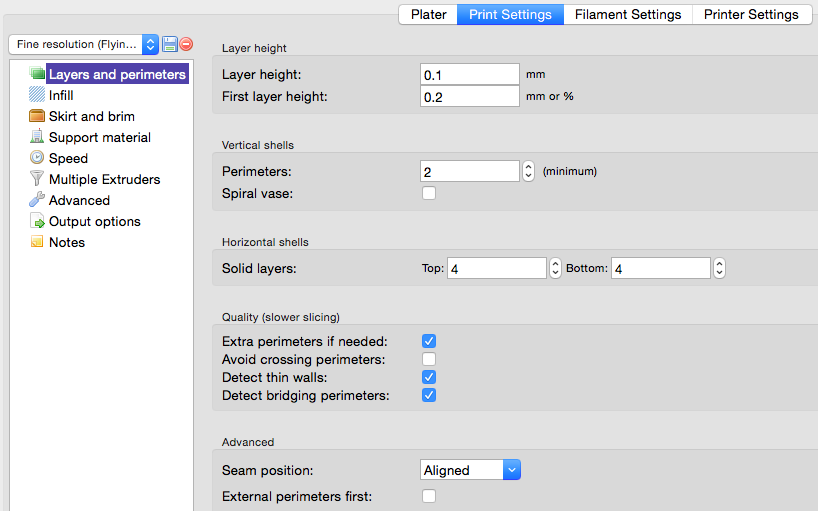Open the Speed settings clock icon
This screenshot has height=511, width=818.
point(37,158)
